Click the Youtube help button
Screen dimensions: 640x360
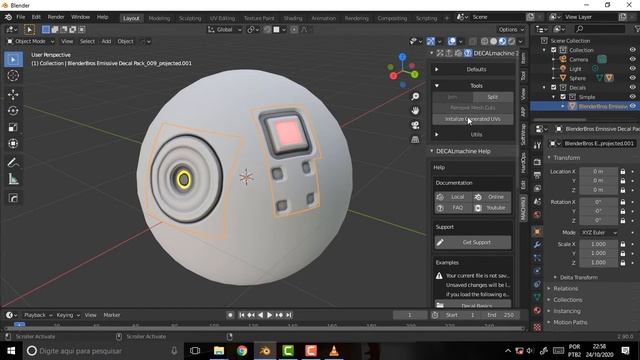click(x=492, y=208)
